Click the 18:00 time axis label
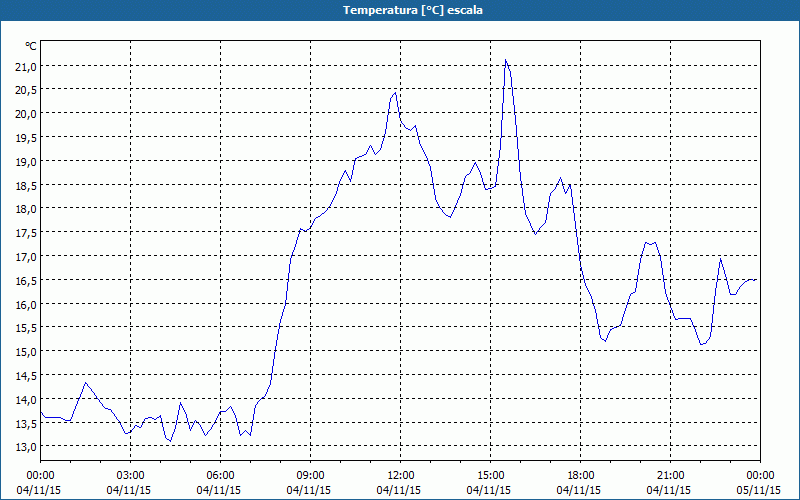 (x=580, y=476)
